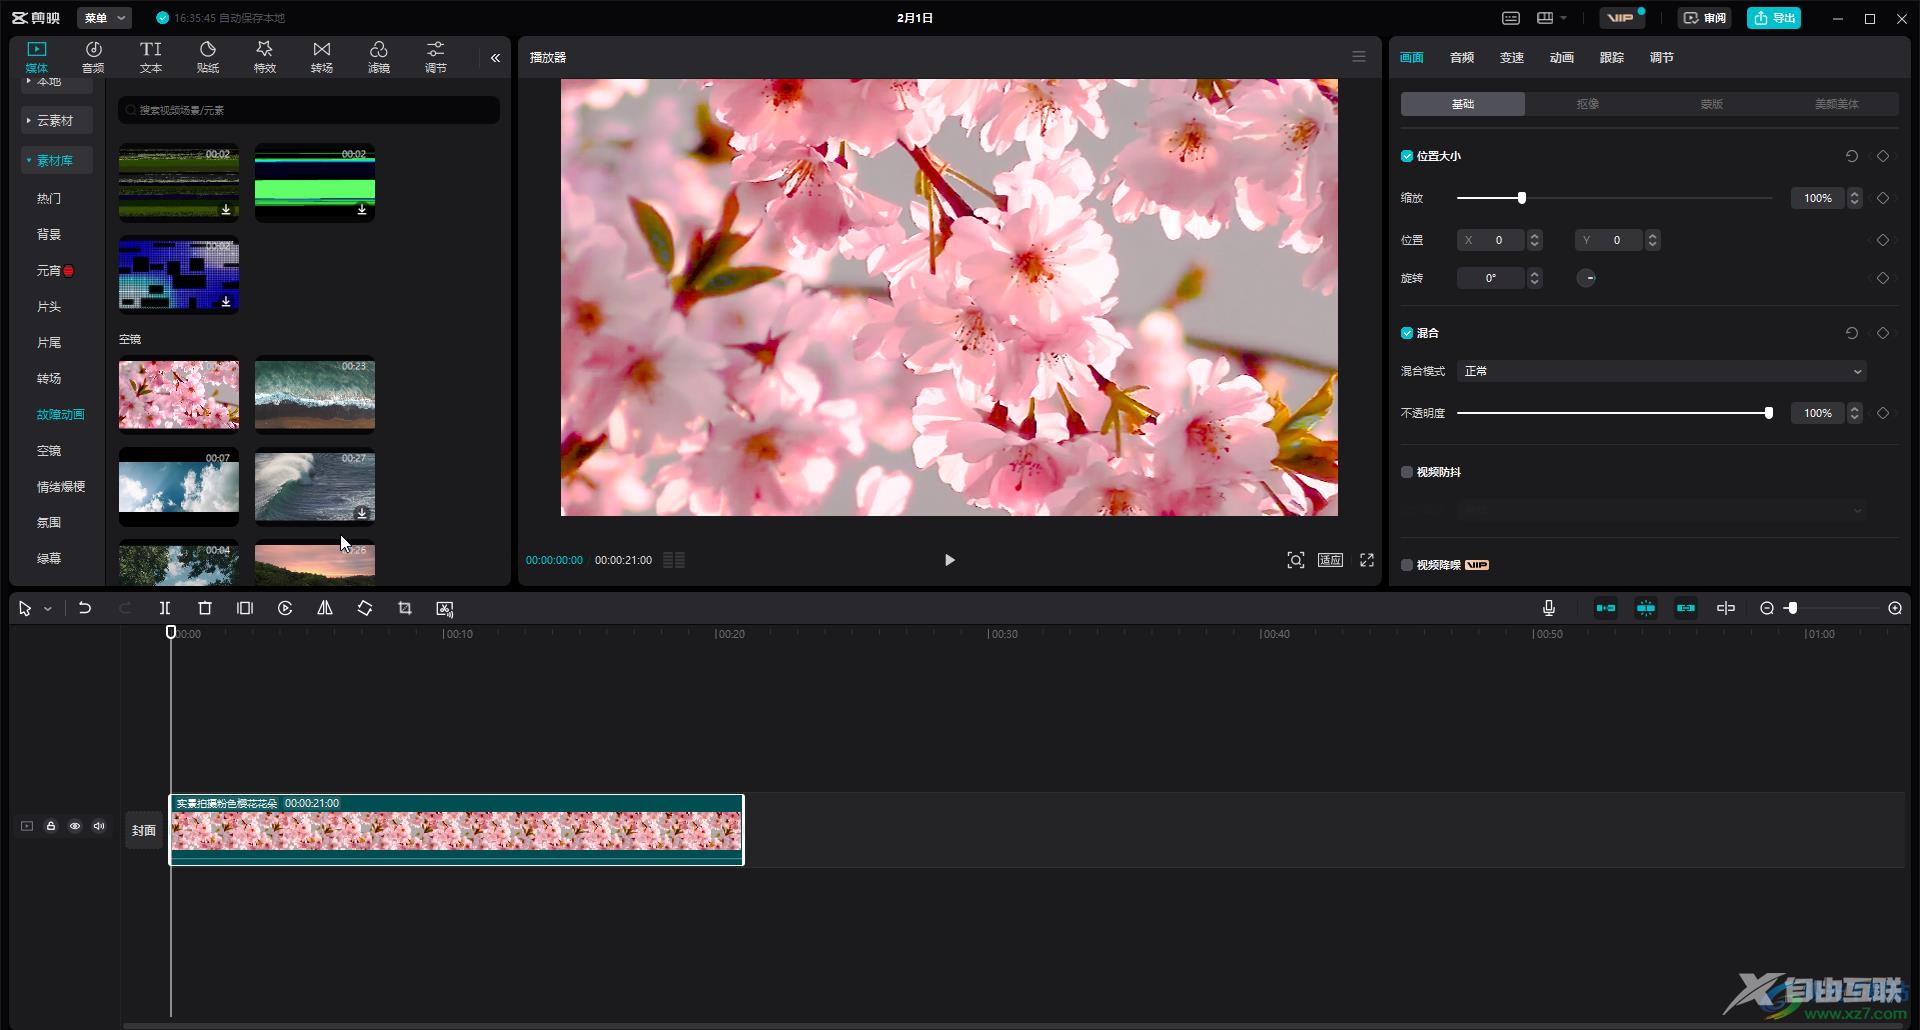Hide the video track with eye icon
The height and width of the screenshot is (1030, 1920).
pos(75,826)
